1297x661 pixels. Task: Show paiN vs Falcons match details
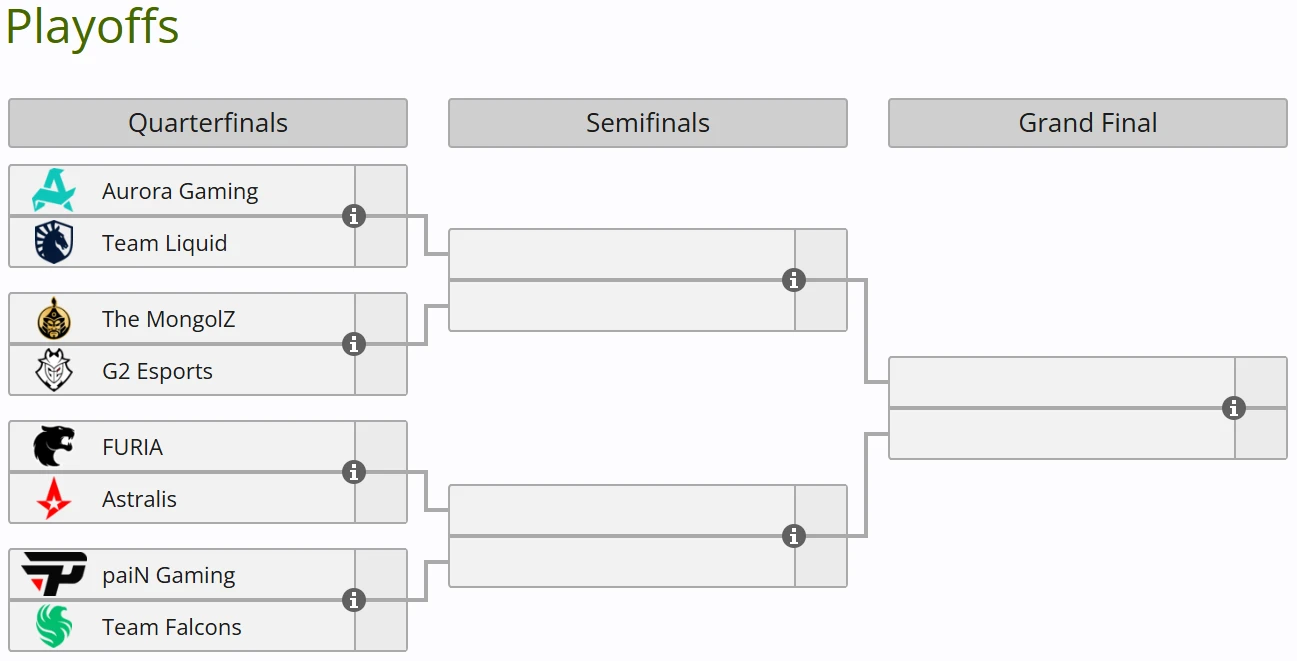[354, 600]
